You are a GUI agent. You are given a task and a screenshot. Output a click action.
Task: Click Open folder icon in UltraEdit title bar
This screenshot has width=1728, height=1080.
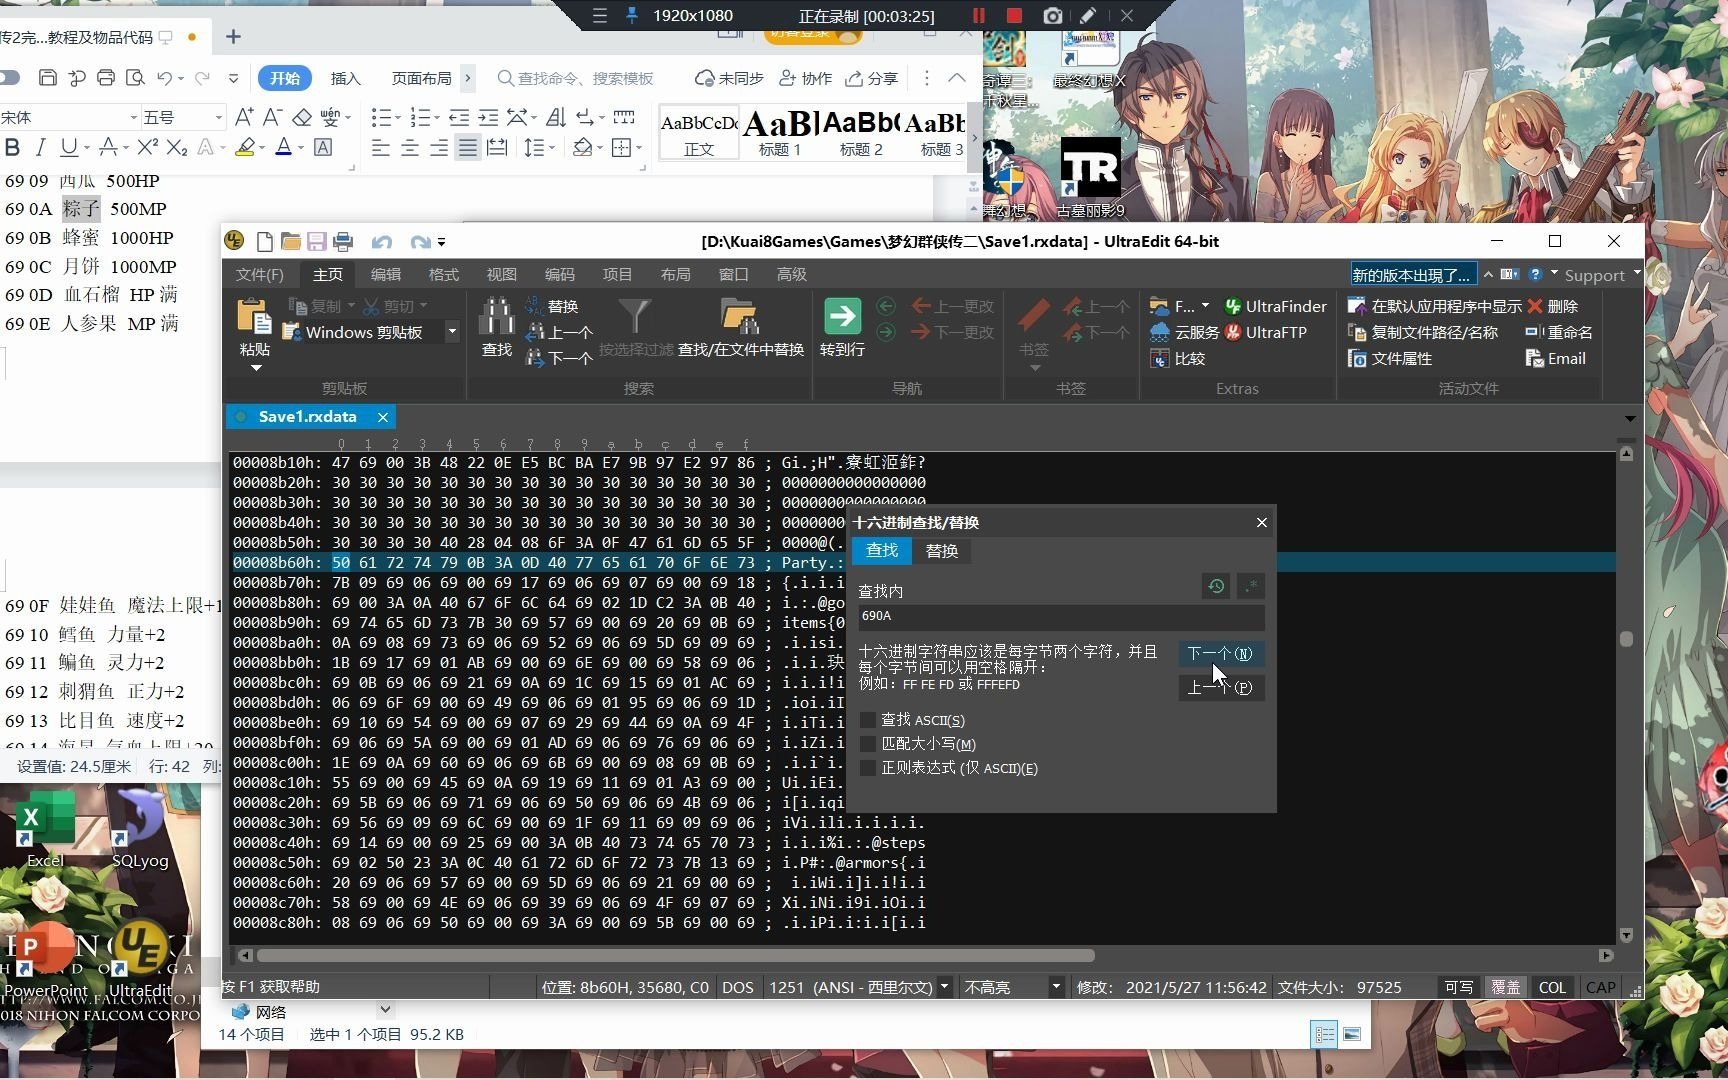click(x=291, y=241)
